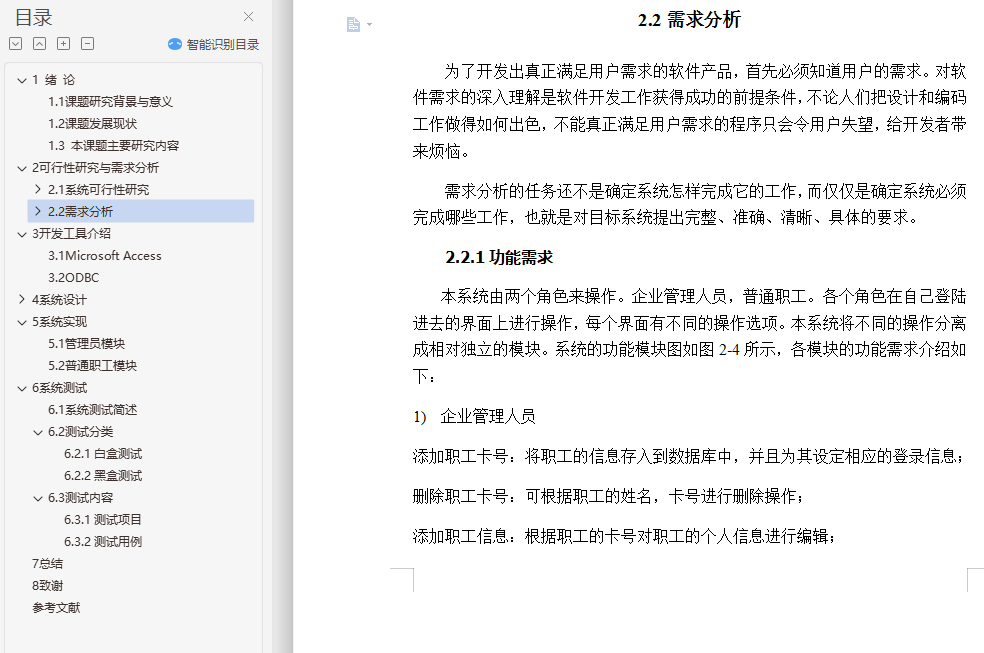Go to 1 绪论 heading

coord(54,80)
